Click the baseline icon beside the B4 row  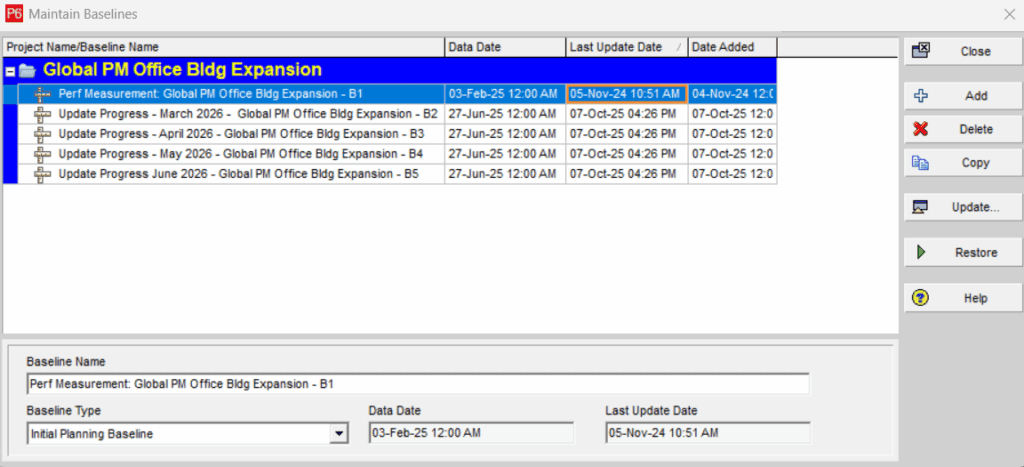(42, 154)
